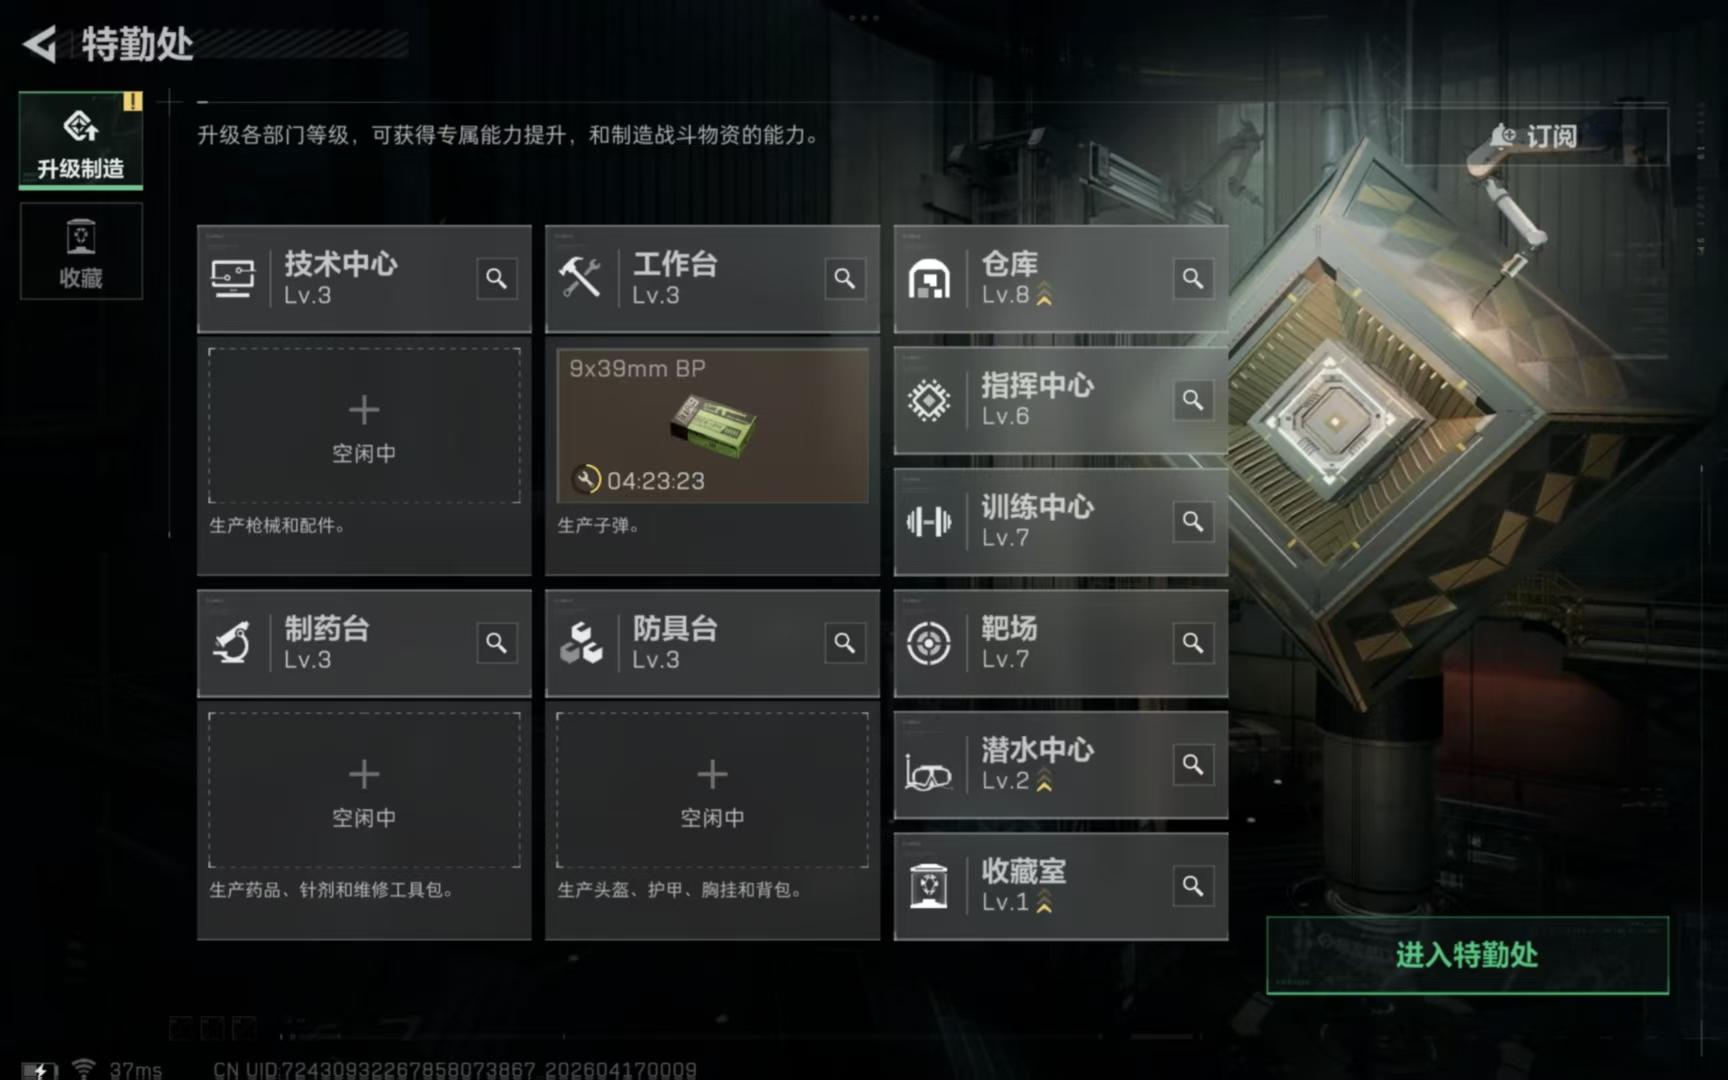Switch to the 收藏 sidebar tab
Screen dimensions: 1728x1080
(81, 251)
